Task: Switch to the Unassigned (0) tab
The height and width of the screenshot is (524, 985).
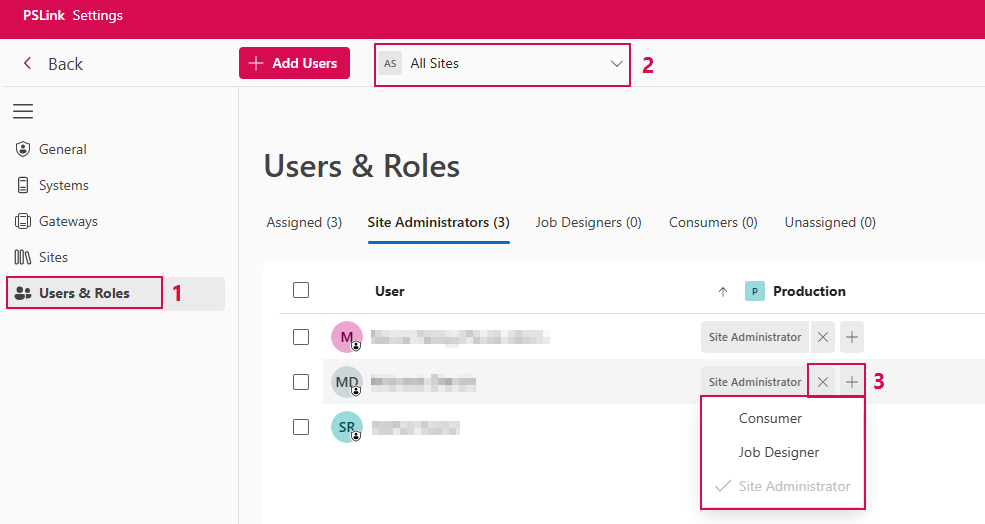Action: coord(830,222)
